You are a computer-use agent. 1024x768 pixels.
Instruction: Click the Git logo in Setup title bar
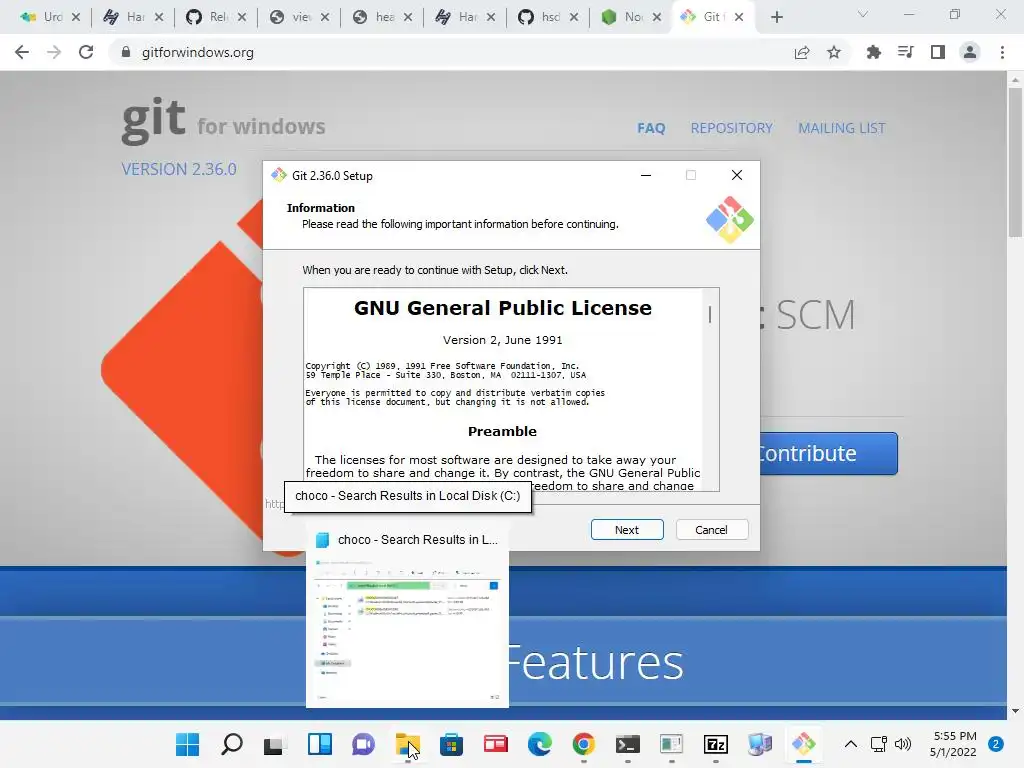pos(279,175)
